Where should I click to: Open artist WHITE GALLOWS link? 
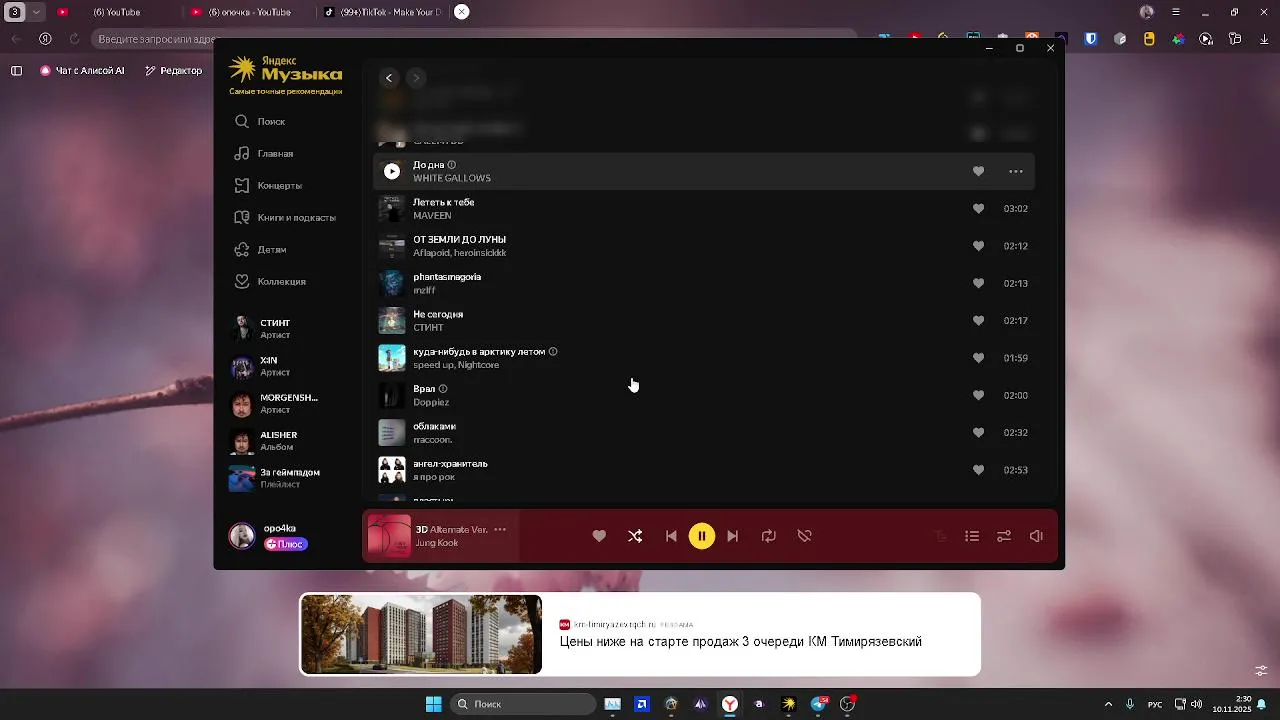[452, 178]
